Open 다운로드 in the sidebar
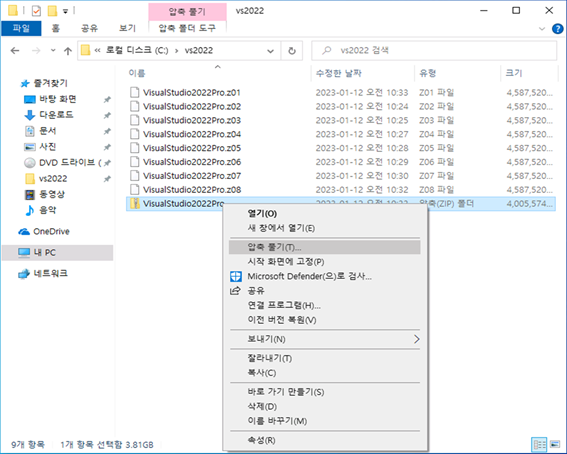 point(49,115)
